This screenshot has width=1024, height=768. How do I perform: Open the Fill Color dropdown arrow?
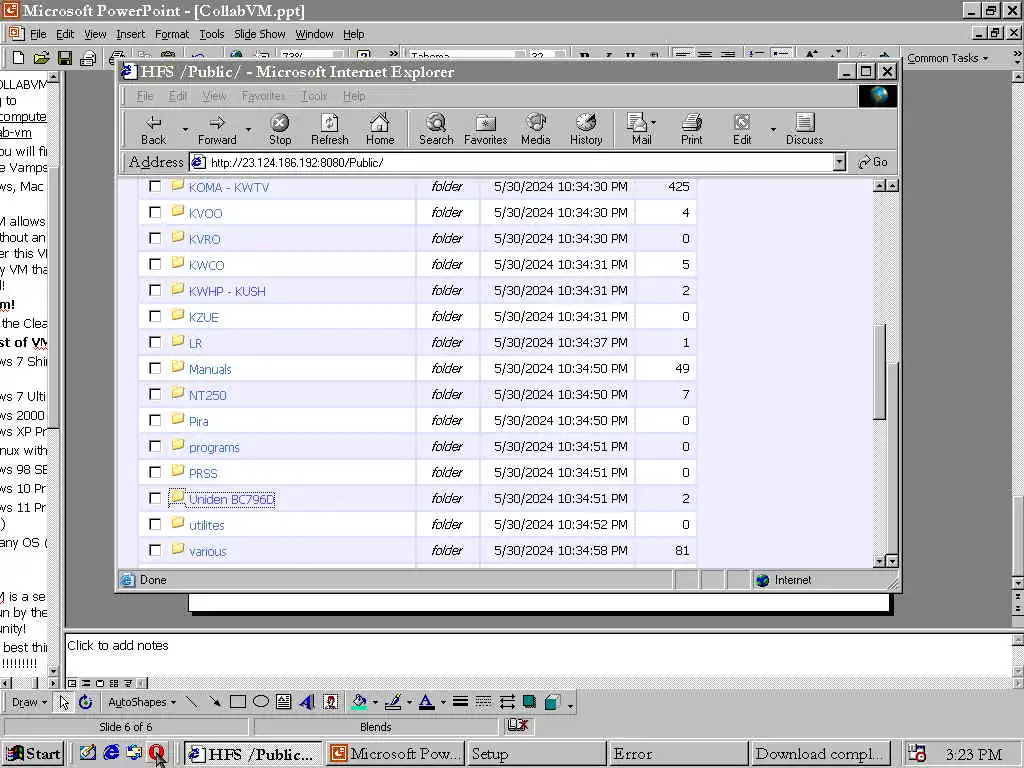click(x=376, y=703)
